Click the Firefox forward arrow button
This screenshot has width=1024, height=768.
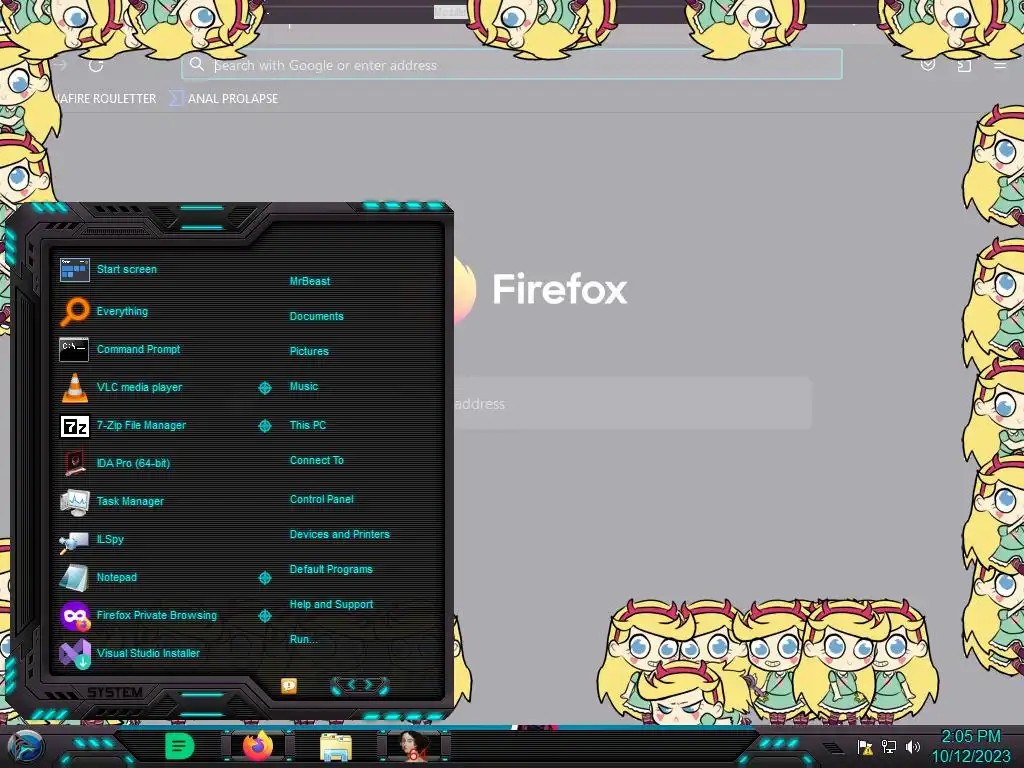[x=61, y=65]
